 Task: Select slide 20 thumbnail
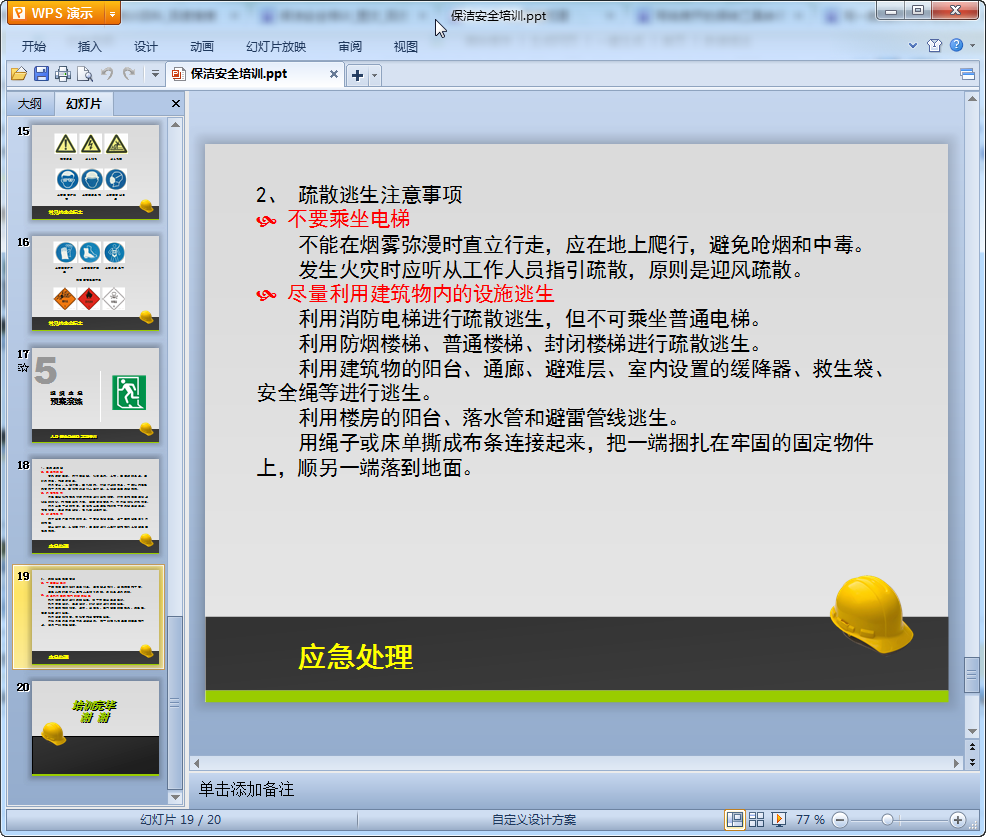(96, 728)
